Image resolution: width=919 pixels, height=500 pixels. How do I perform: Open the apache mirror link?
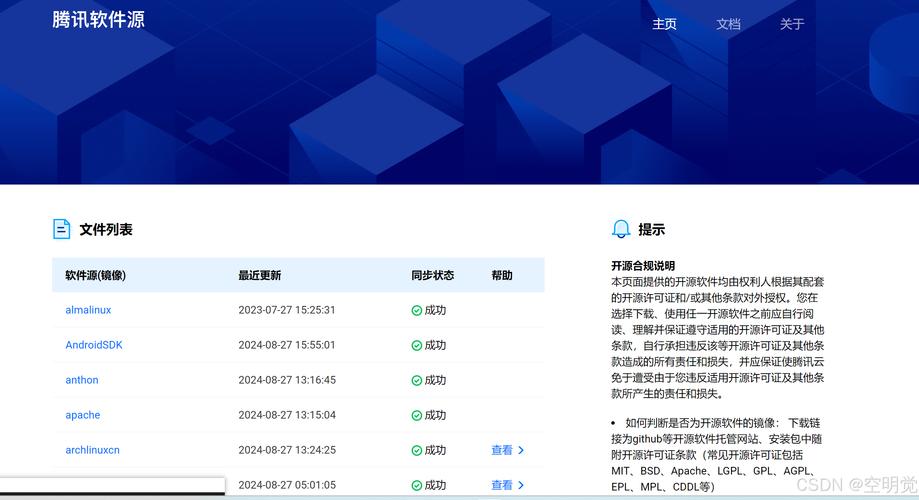pos(83,415)
